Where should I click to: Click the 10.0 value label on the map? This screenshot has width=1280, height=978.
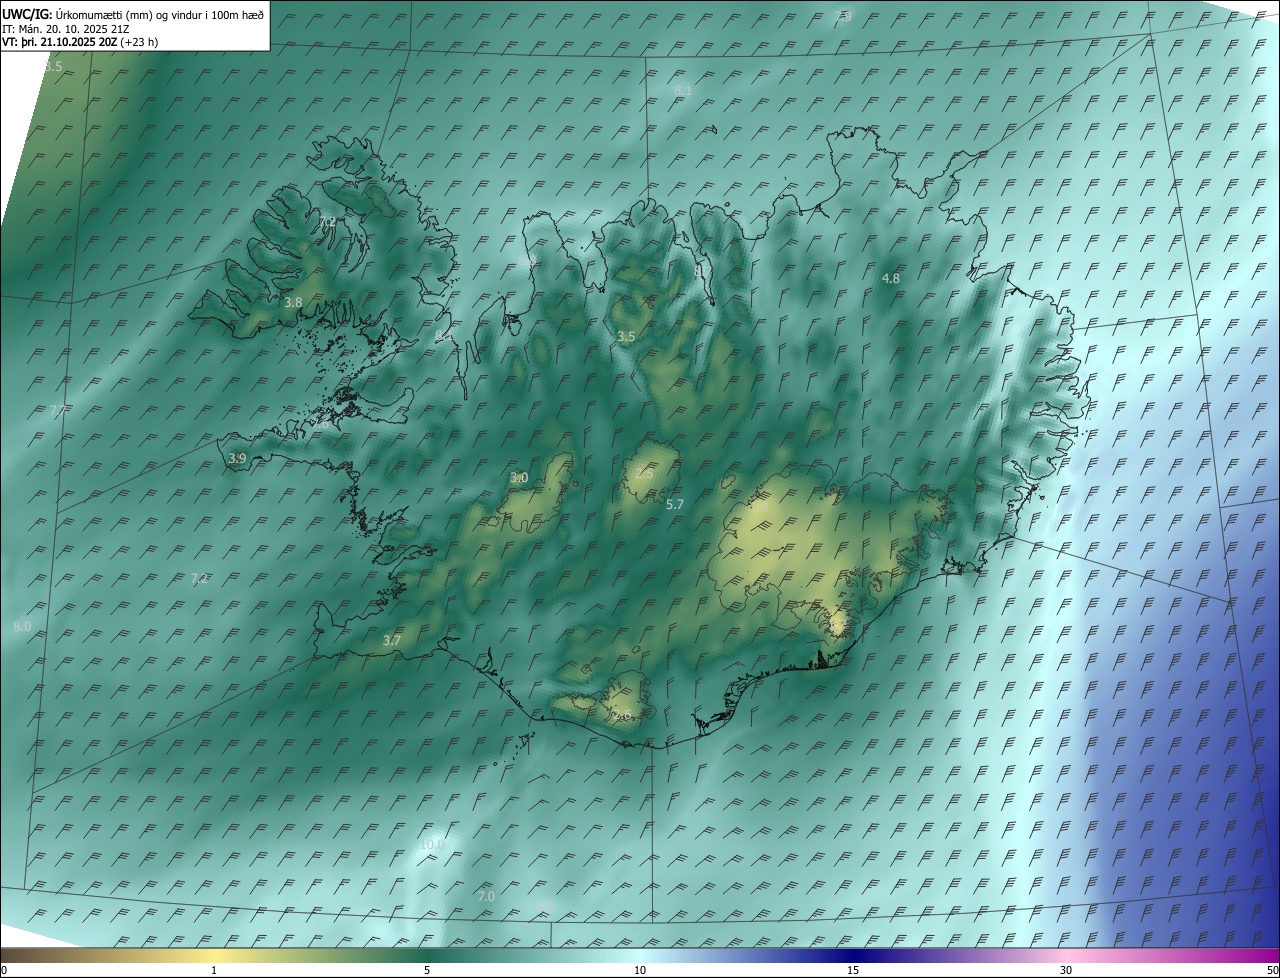click(x=432, y=845)
